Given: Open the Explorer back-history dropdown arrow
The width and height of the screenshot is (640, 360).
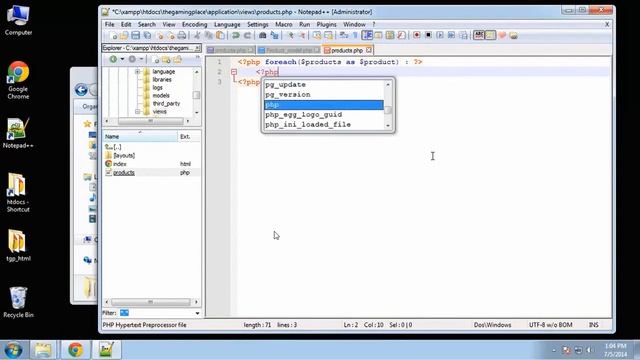Looking at the screenshot, I should [122, 60].
